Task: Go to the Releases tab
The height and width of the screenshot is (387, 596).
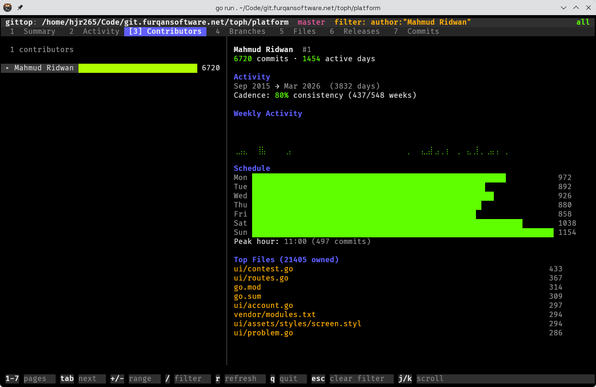Action: (x=355, y=31)
